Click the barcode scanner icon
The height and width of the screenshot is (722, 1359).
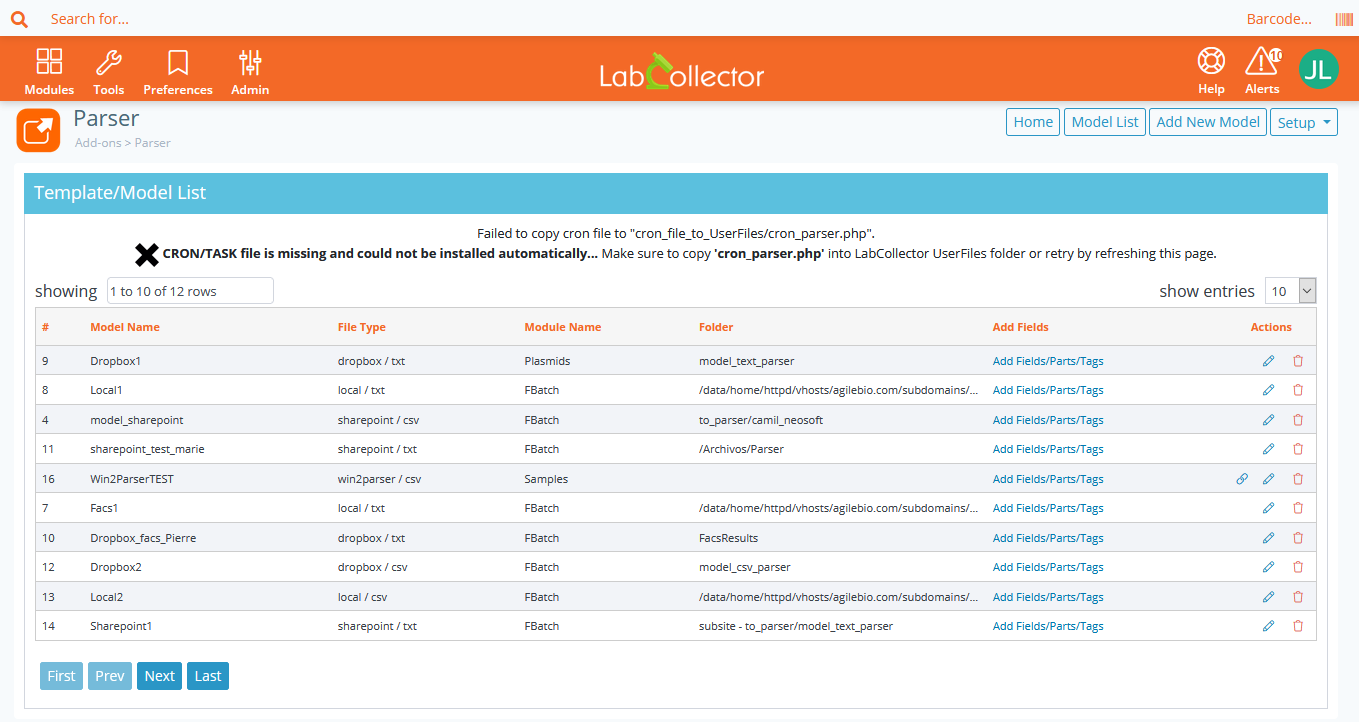coord(1343,19)
